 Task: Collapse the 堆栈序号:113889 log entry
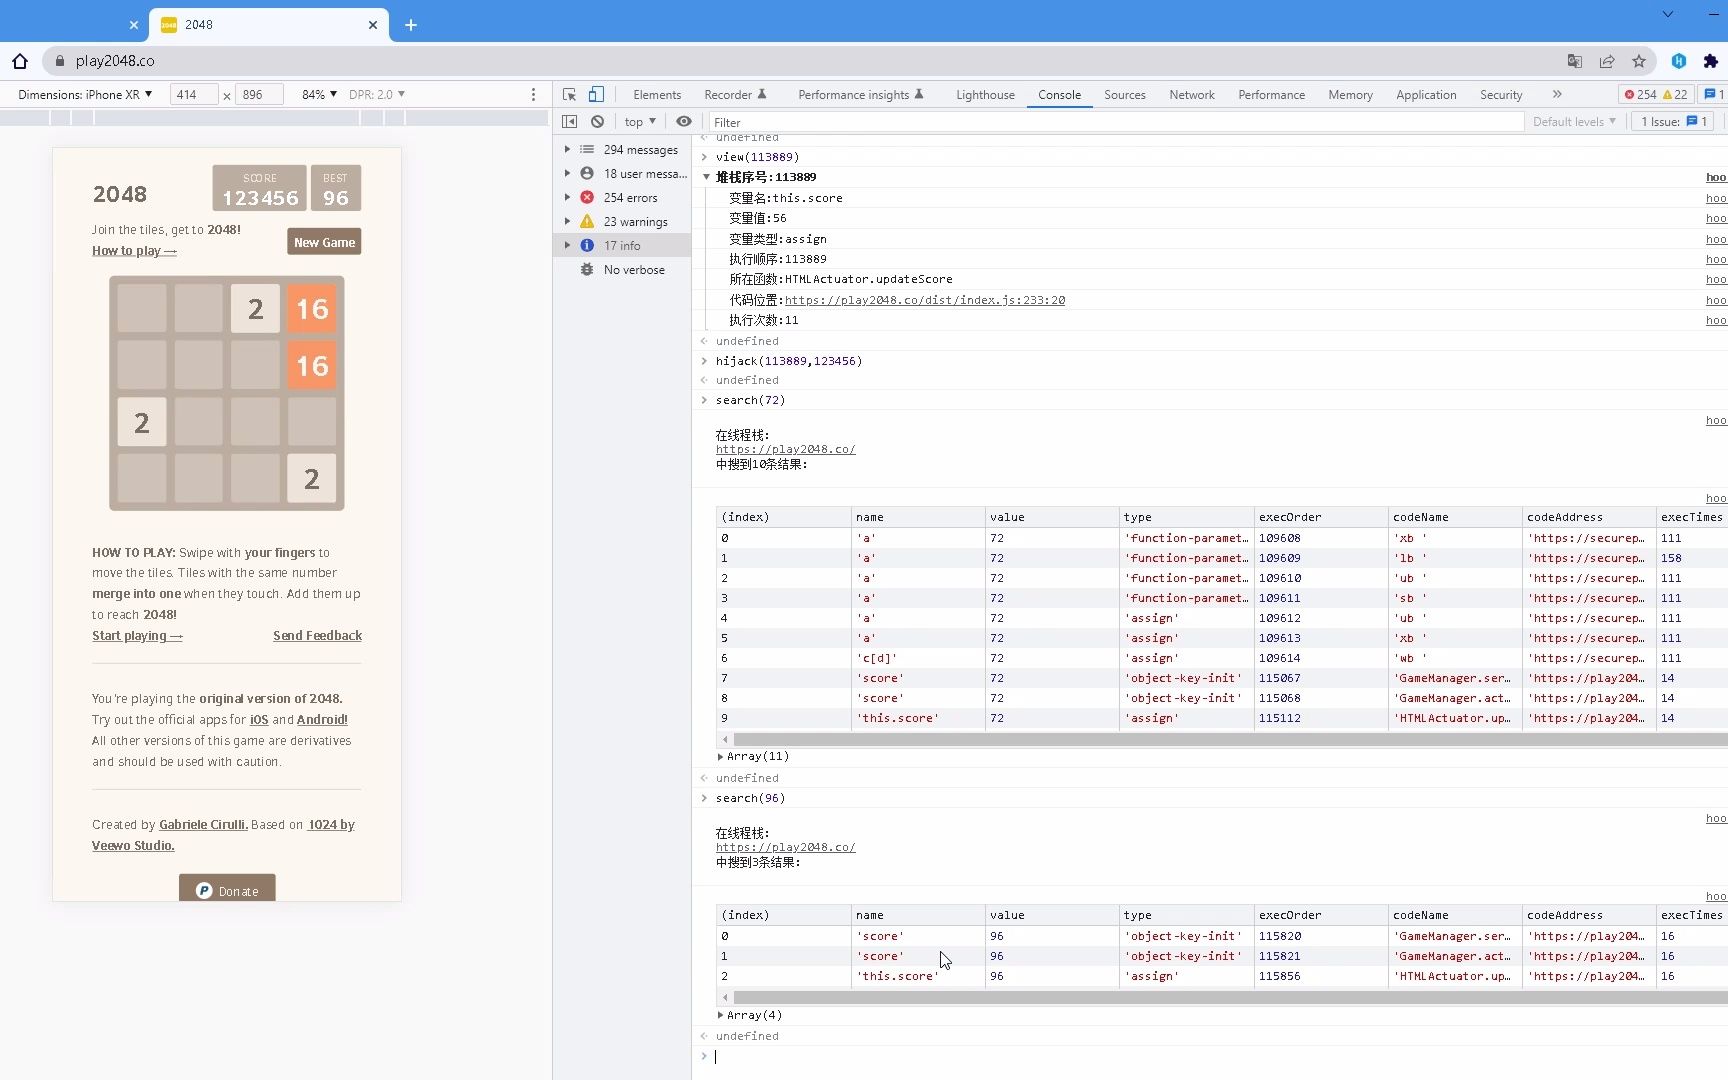click(706, 177)
